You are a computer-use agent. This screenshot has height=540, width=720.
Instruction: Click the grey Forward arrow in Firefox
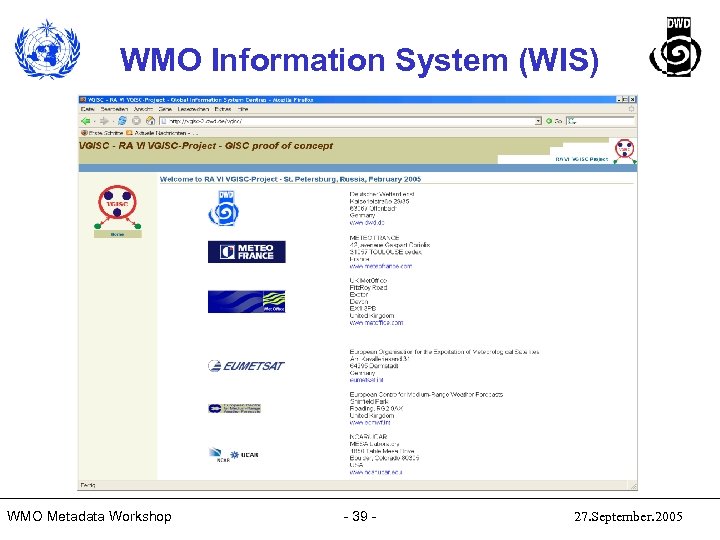tap(104, 121)
